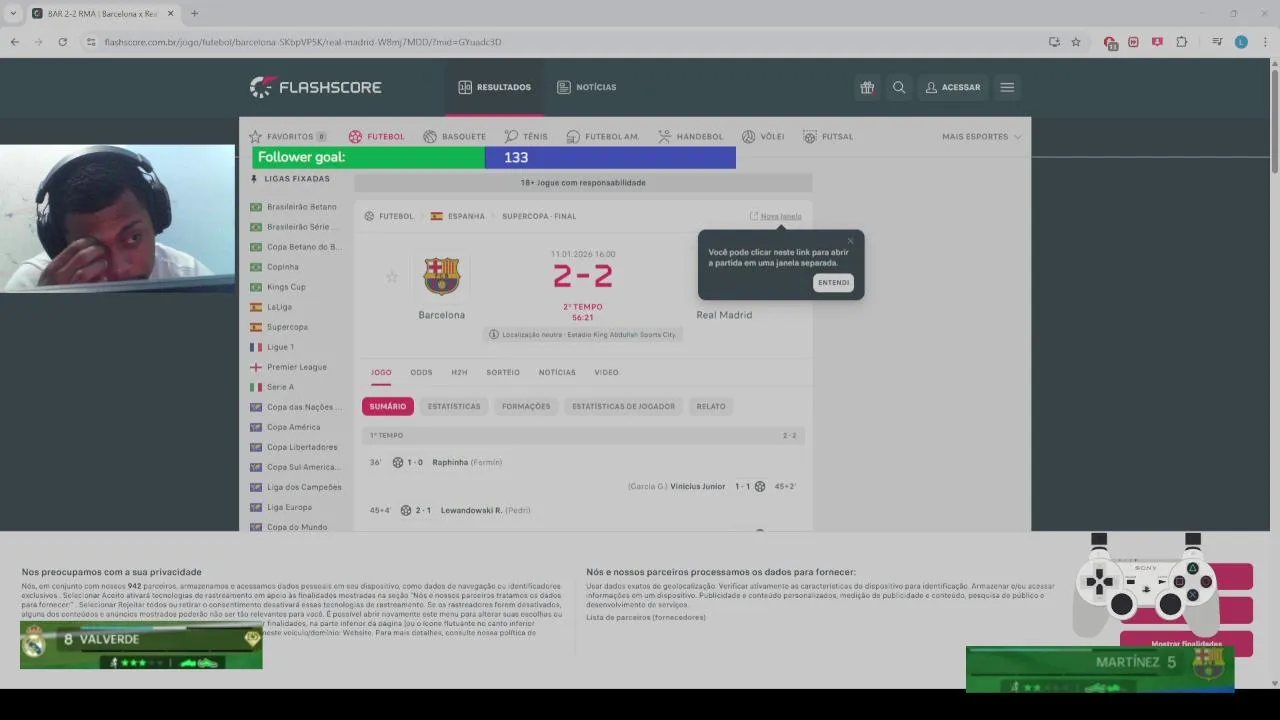
Task: Switch to Odds match tab
Action: [421, 372]
